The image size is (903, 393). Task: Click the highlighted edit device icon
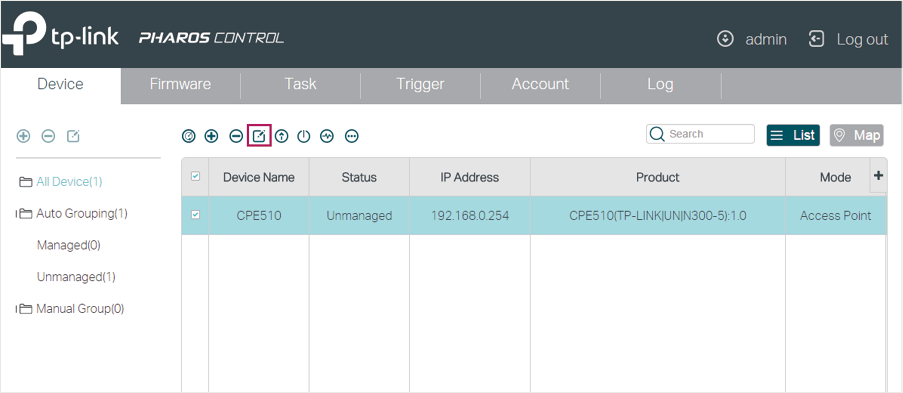pos(259,137)
